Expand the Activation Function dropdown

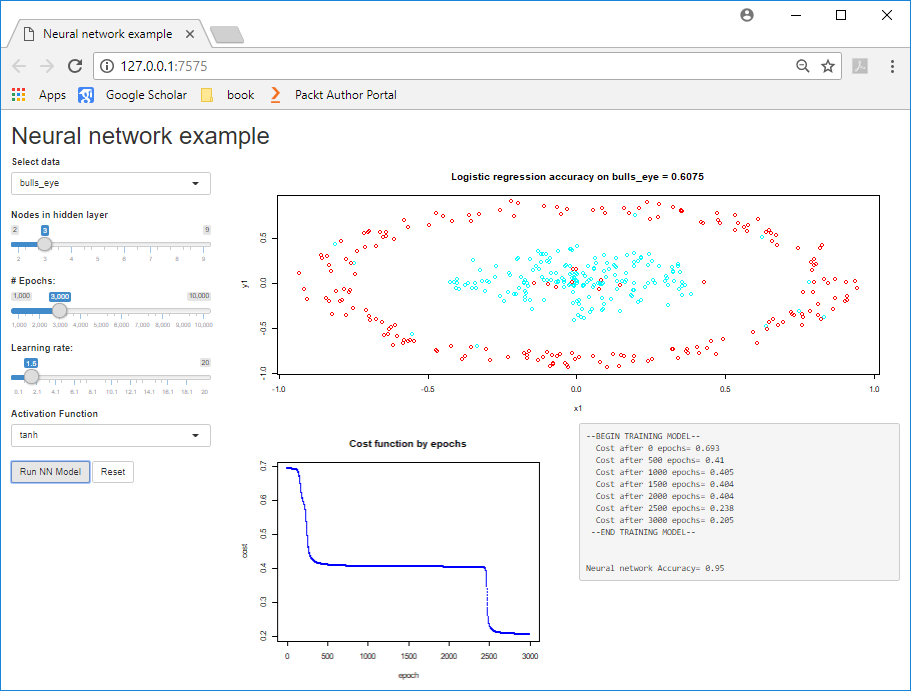tap(111, 436)
